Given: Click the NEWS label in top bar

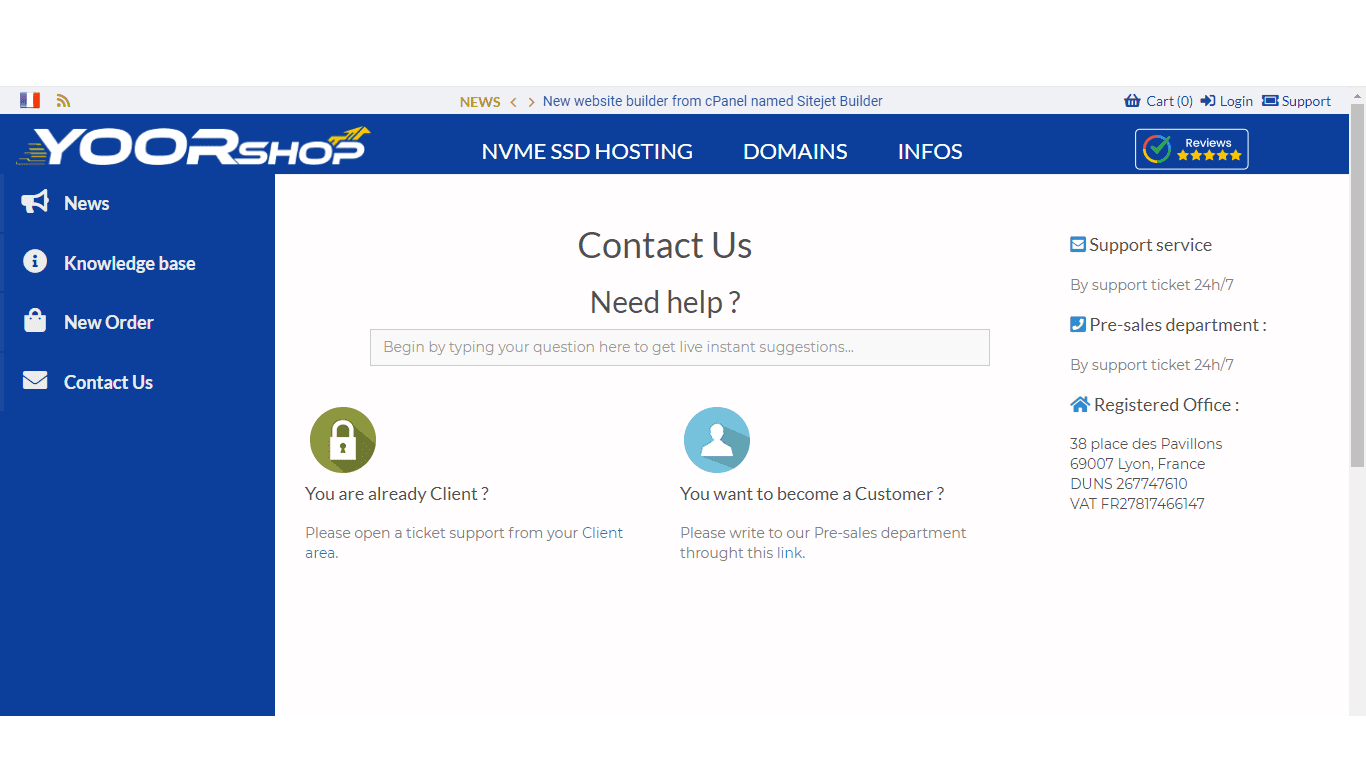Looking at the screenshot, I should 480,102.
